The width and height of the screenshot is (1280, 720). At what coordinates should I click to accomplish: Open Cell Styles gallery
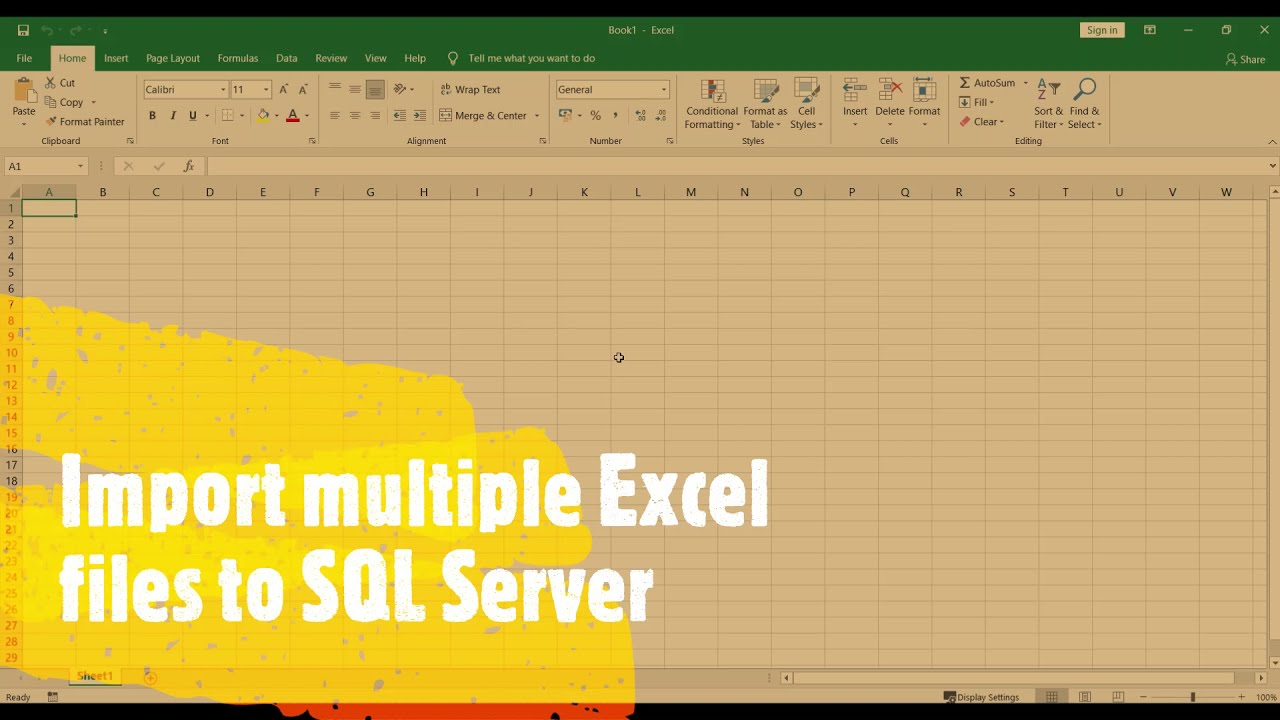tap(806, 104)
